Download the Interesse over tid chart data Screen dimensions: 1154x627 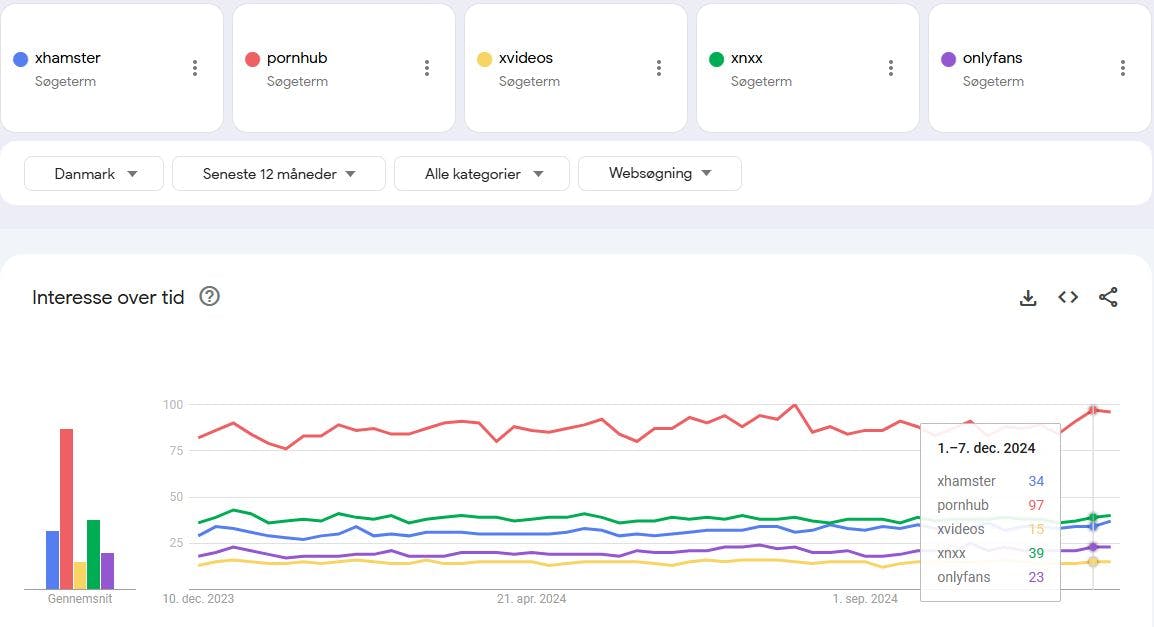1028,297
